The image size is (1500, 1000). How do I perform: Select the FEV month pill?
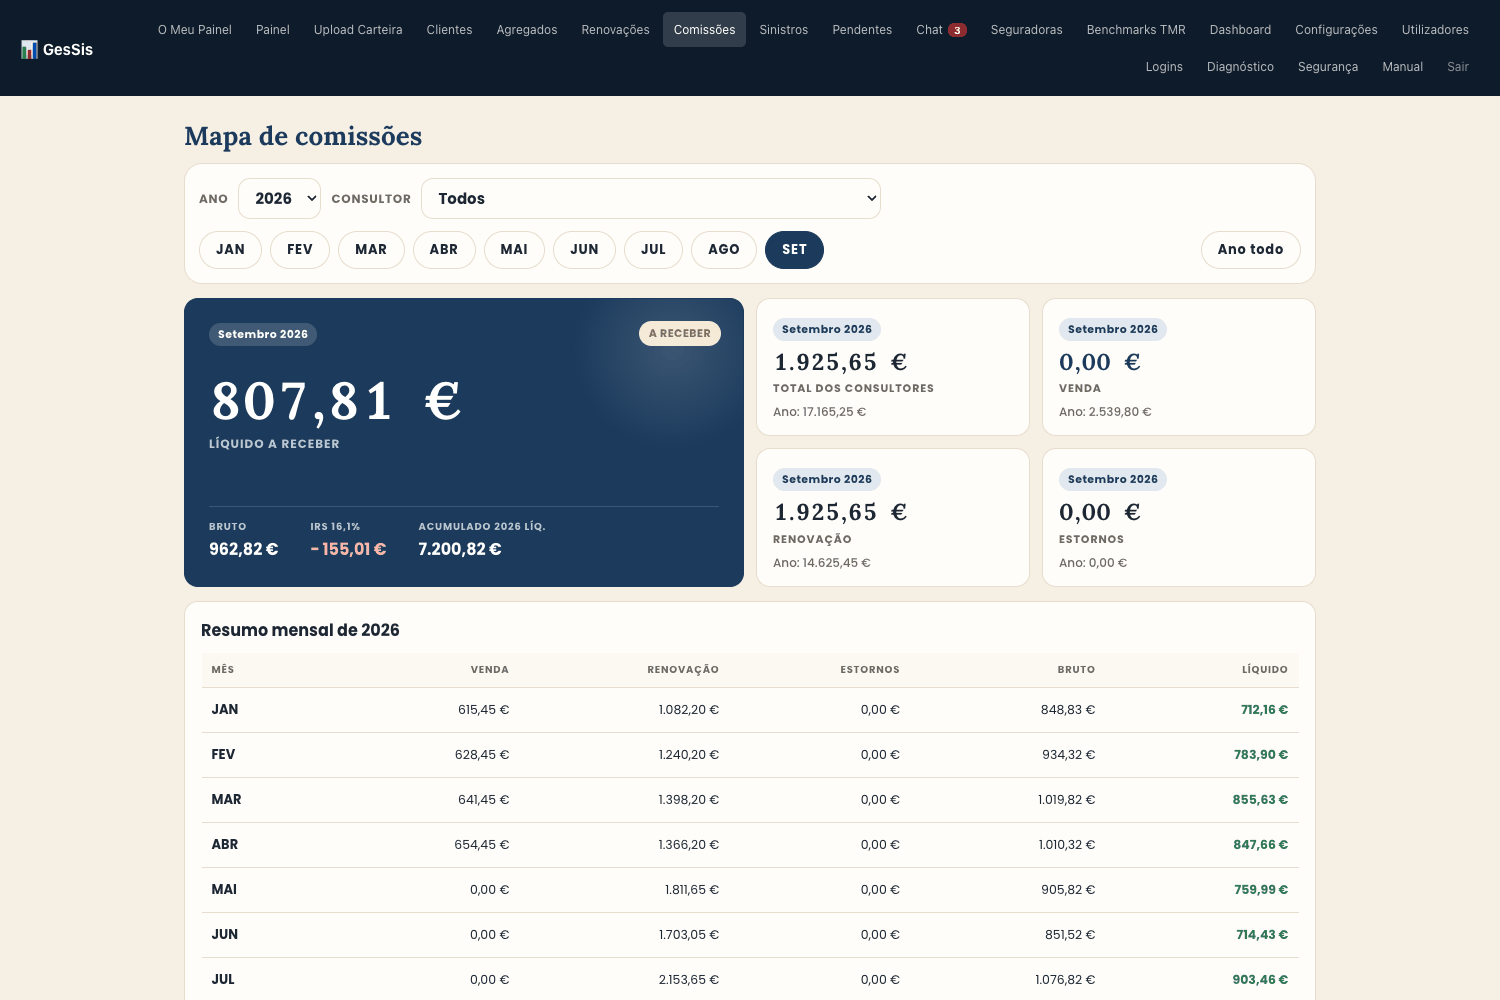300,250
